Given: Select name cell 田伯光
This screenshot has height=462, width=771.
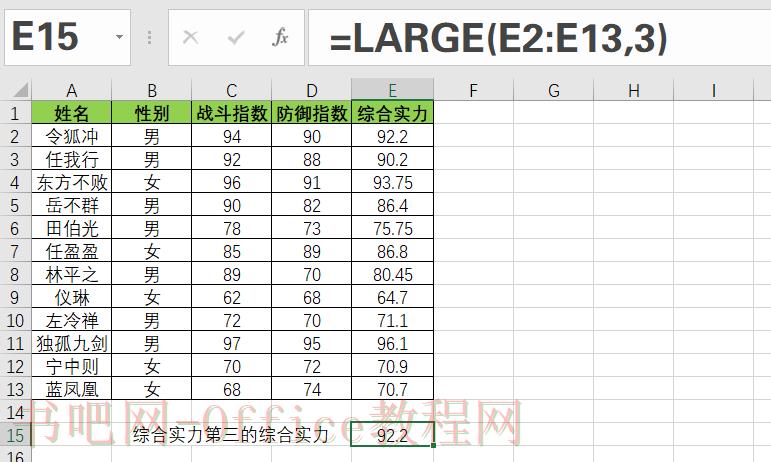Looking at the screenshot, I should tap(72, 228).
